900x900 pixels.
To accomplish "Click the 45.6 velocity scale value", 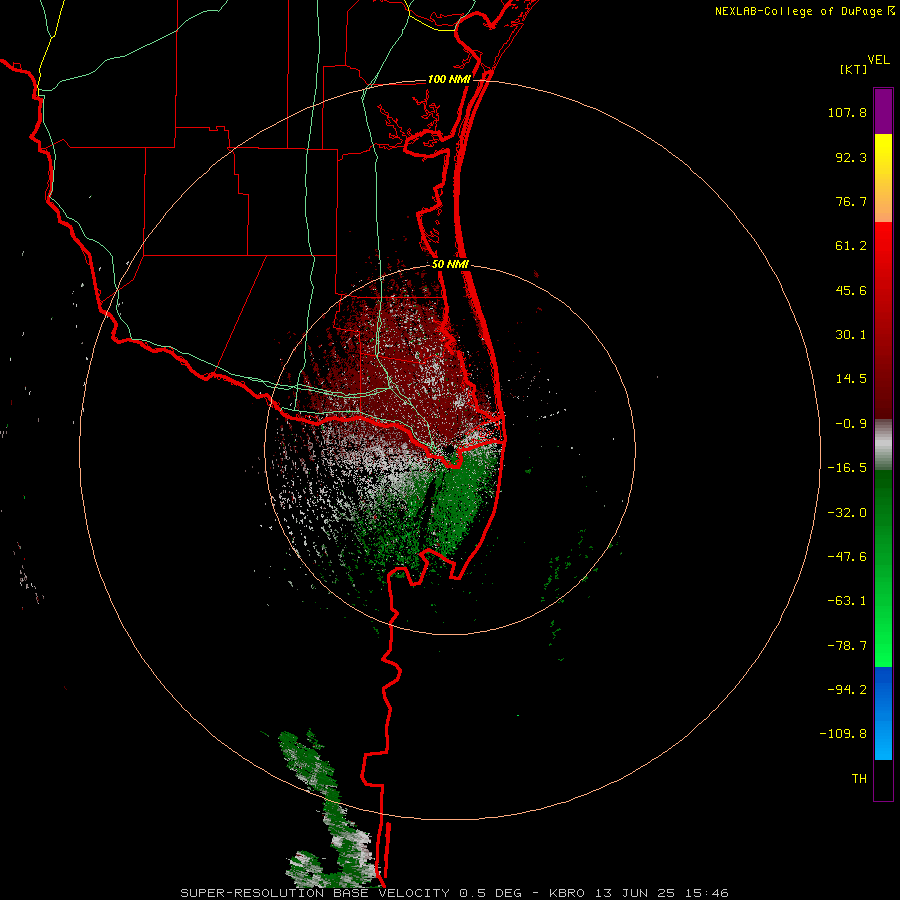I will (x=851, y=290).
